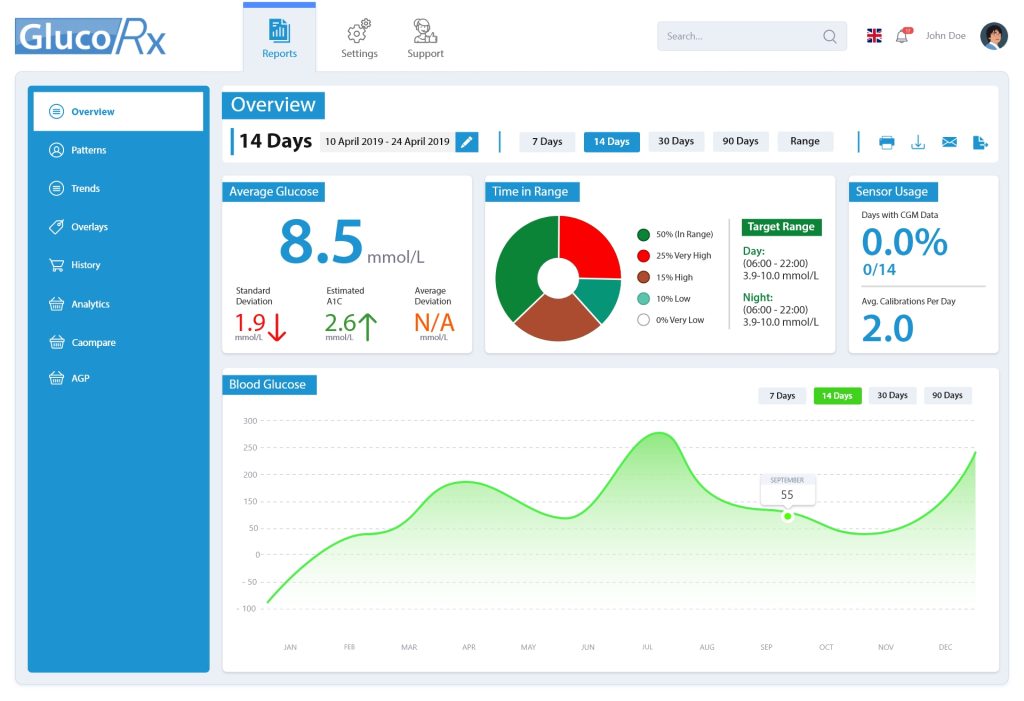The image size is (1024, 701).
Task: Click the Range button
Action: click(805, 142)
